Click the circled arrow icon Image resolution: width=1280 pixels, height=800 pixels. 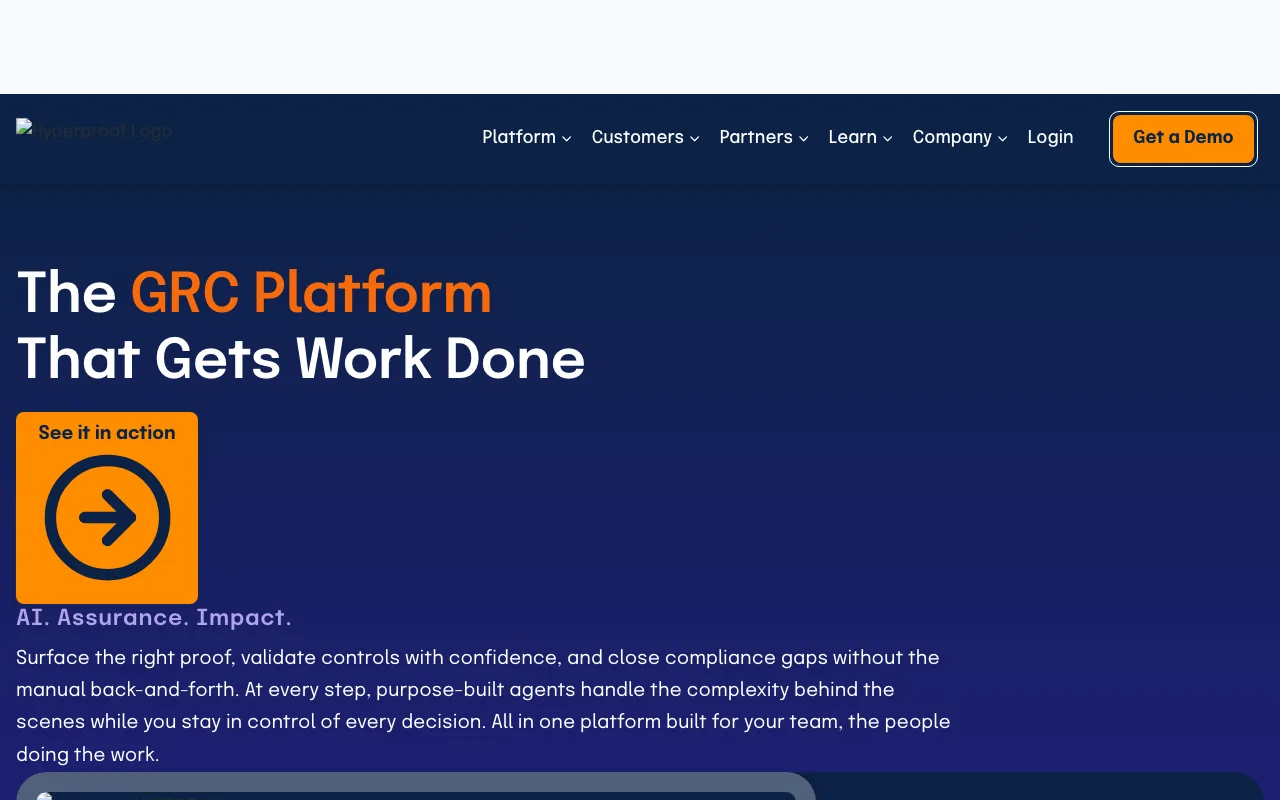click(107, 517)
